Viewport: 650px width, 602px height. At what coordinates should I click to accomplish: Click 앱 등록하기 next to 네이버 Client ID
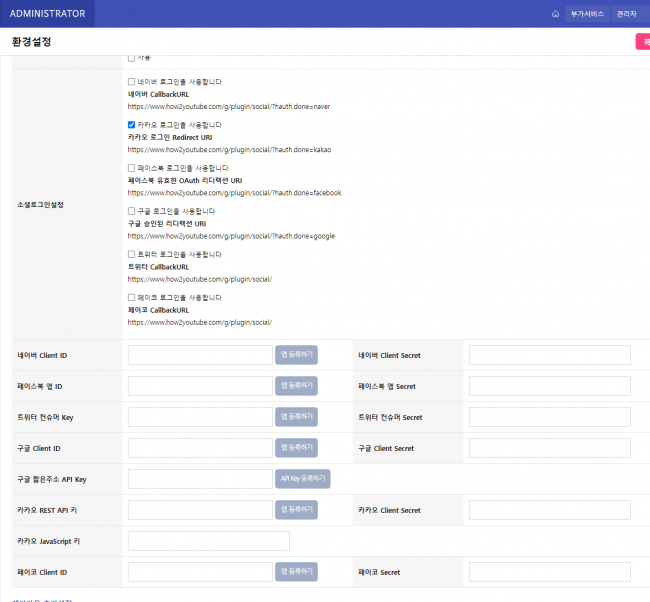pos(296,355)
